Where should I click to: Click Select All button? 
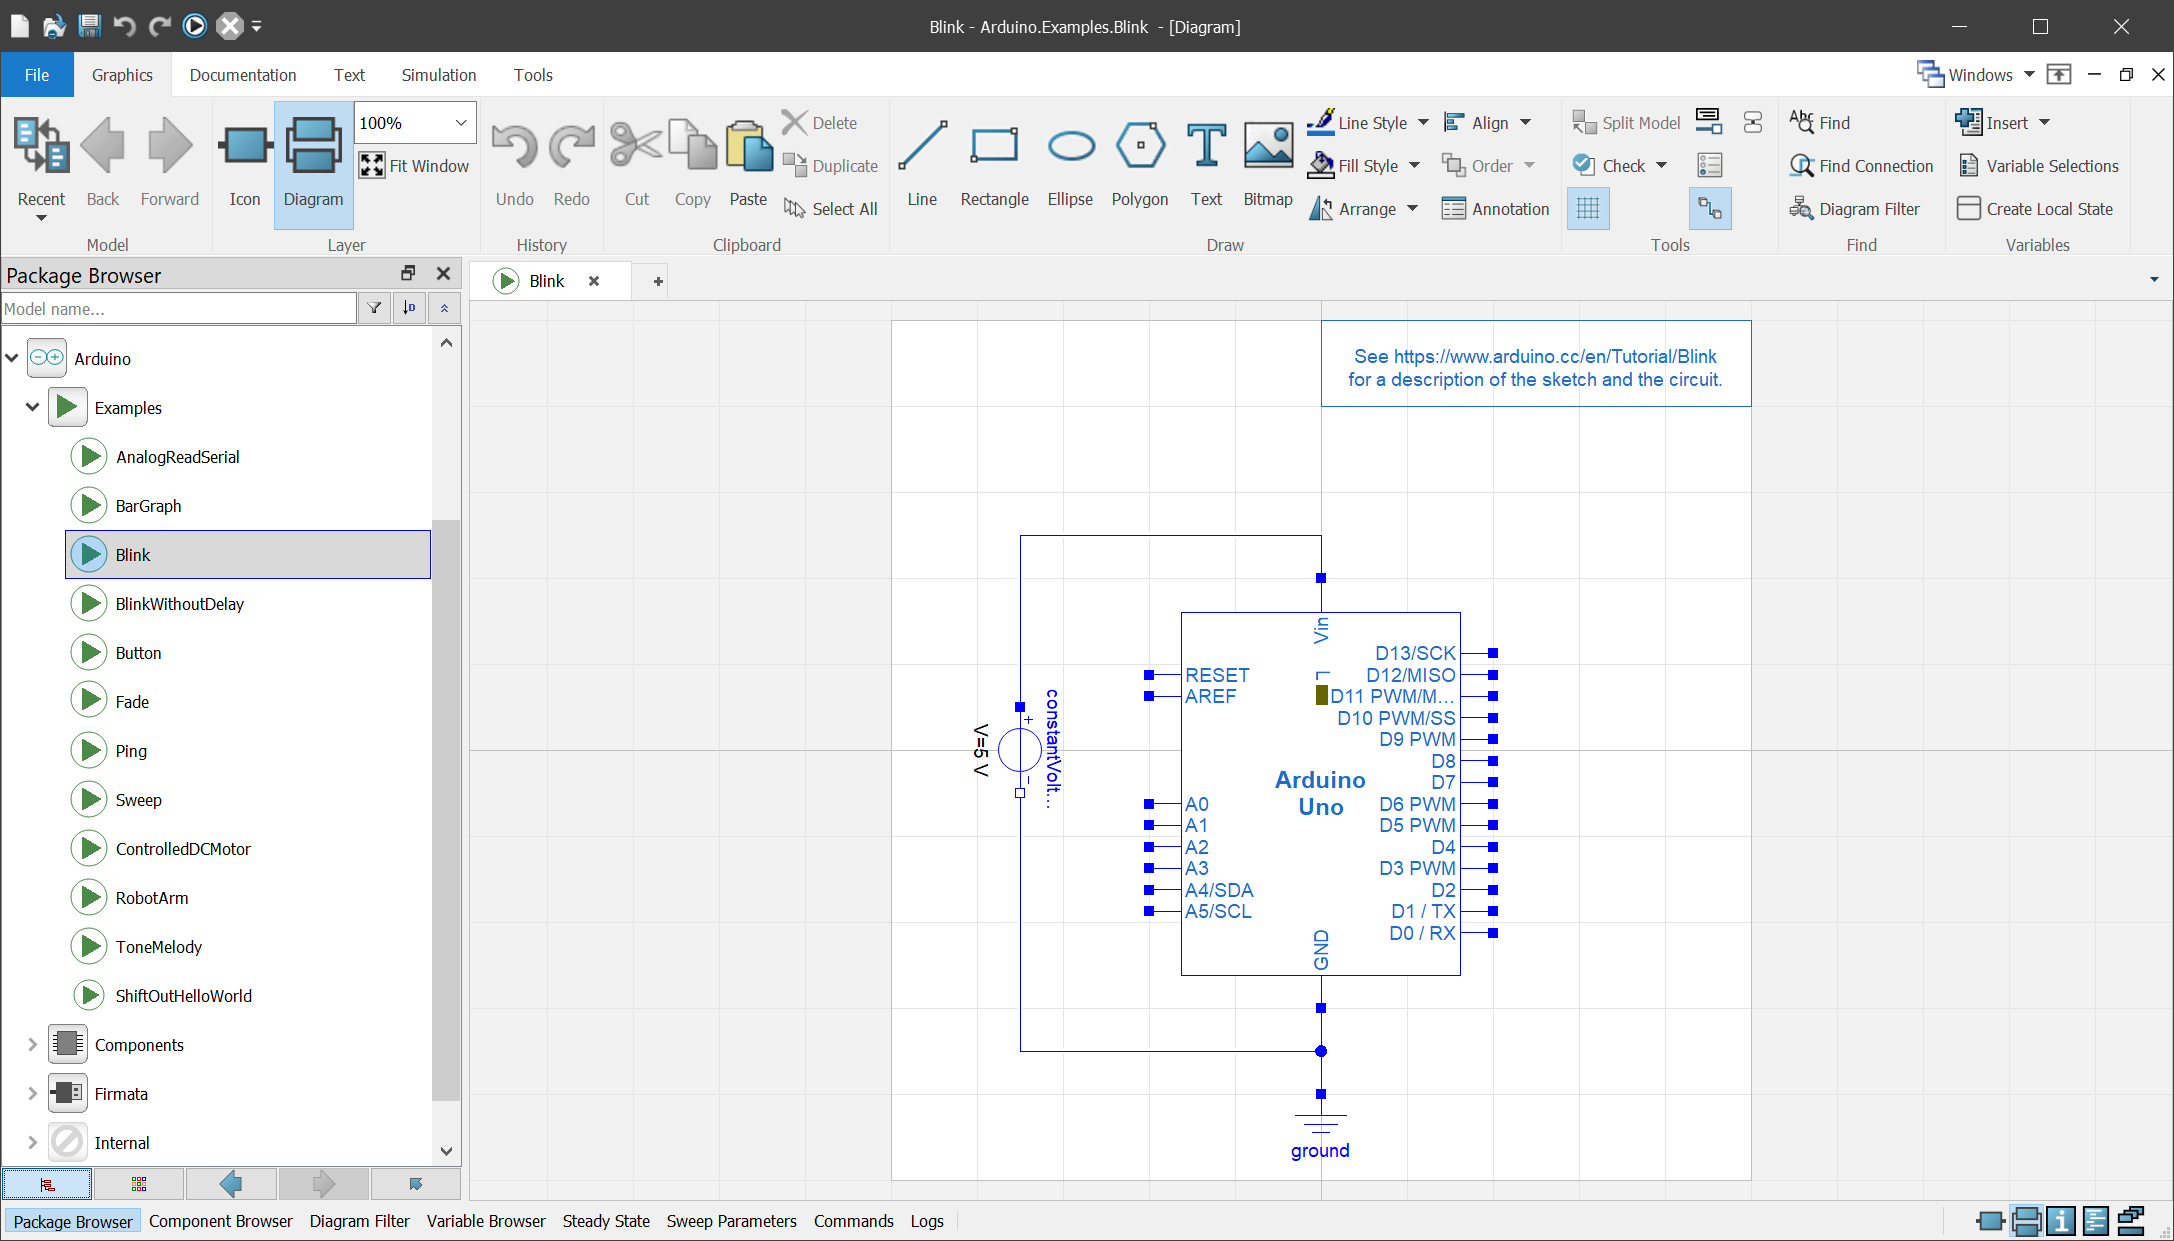pyautogui.click(x=831, y=209)
